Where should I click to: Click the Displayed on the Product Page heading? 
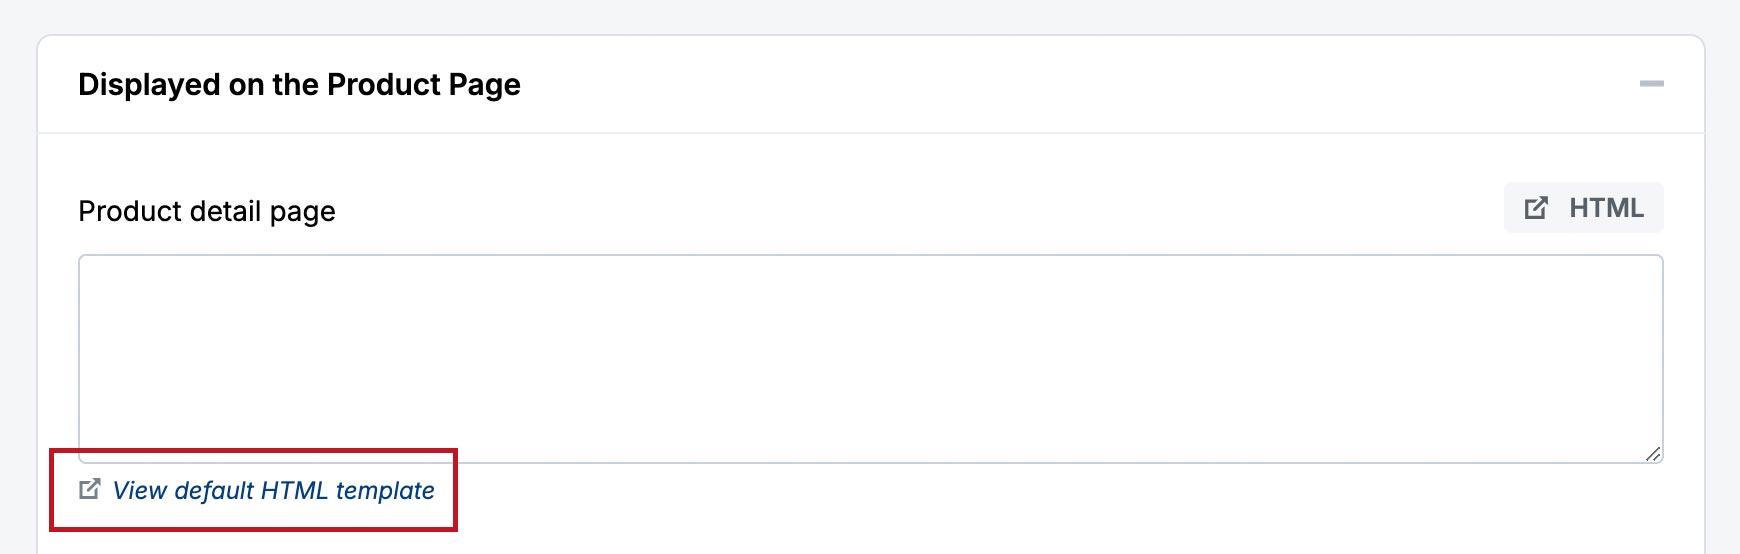[299, 85]
